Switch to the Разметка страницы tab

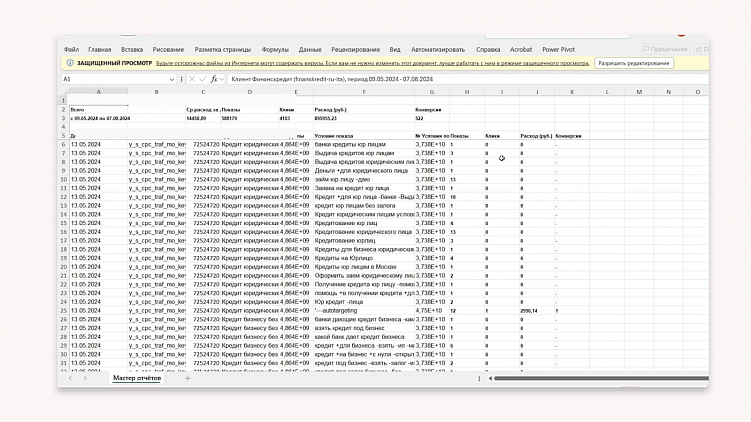(223, 49)
